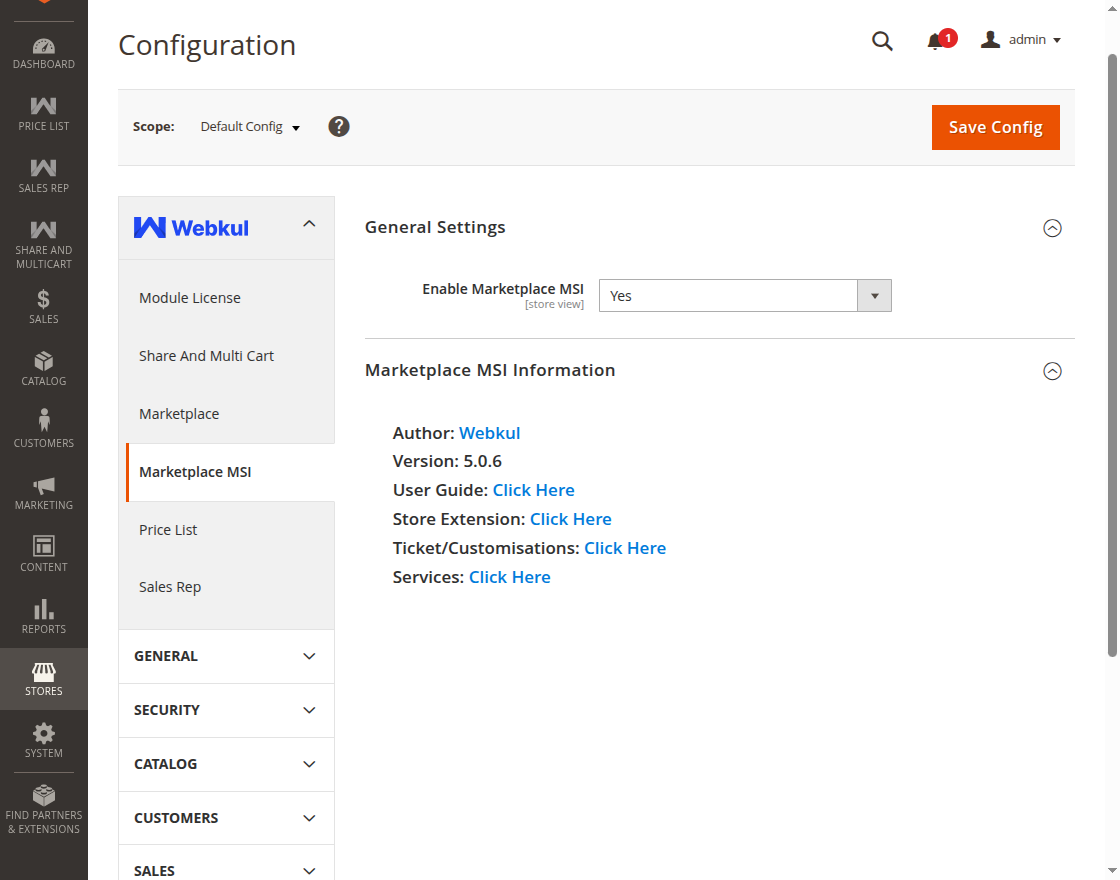Open Share and Multicart sidebar menu
This screenshot has height=880, width=1120.
point(44,244)
